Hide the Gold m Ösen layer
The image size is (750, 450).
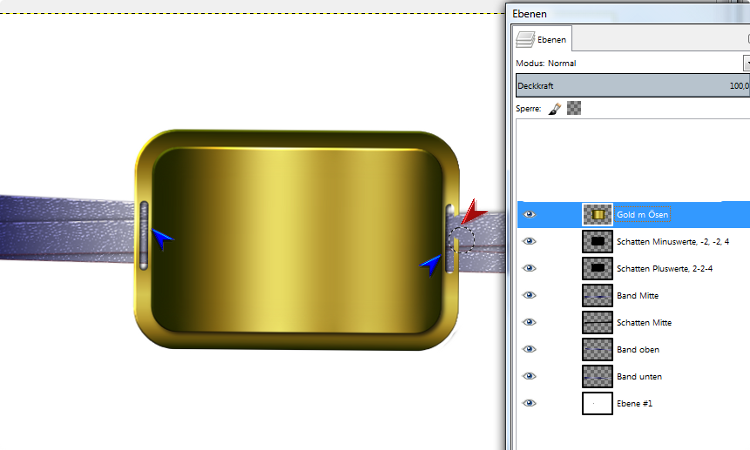click(529, 214)
